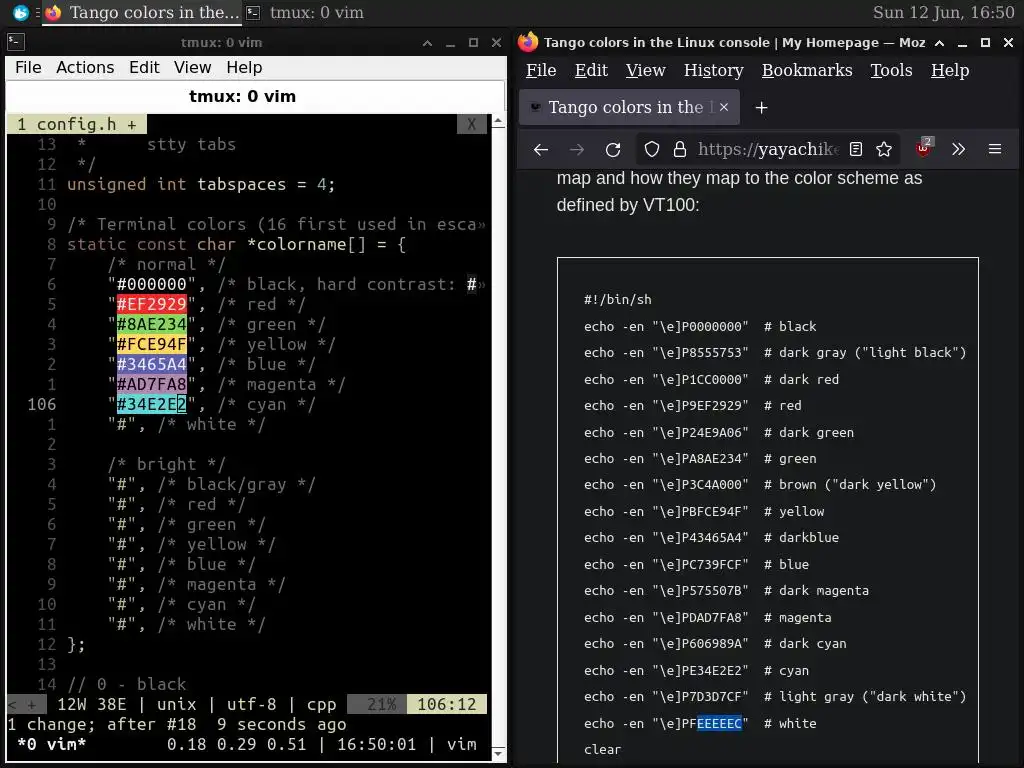Click the cyan #34E2E2 color value

tap(152, 404)
